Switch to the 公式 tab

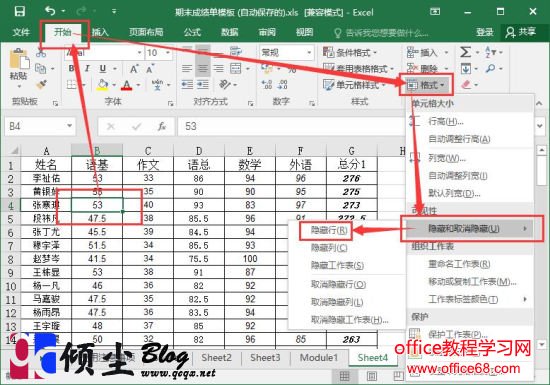192,32
